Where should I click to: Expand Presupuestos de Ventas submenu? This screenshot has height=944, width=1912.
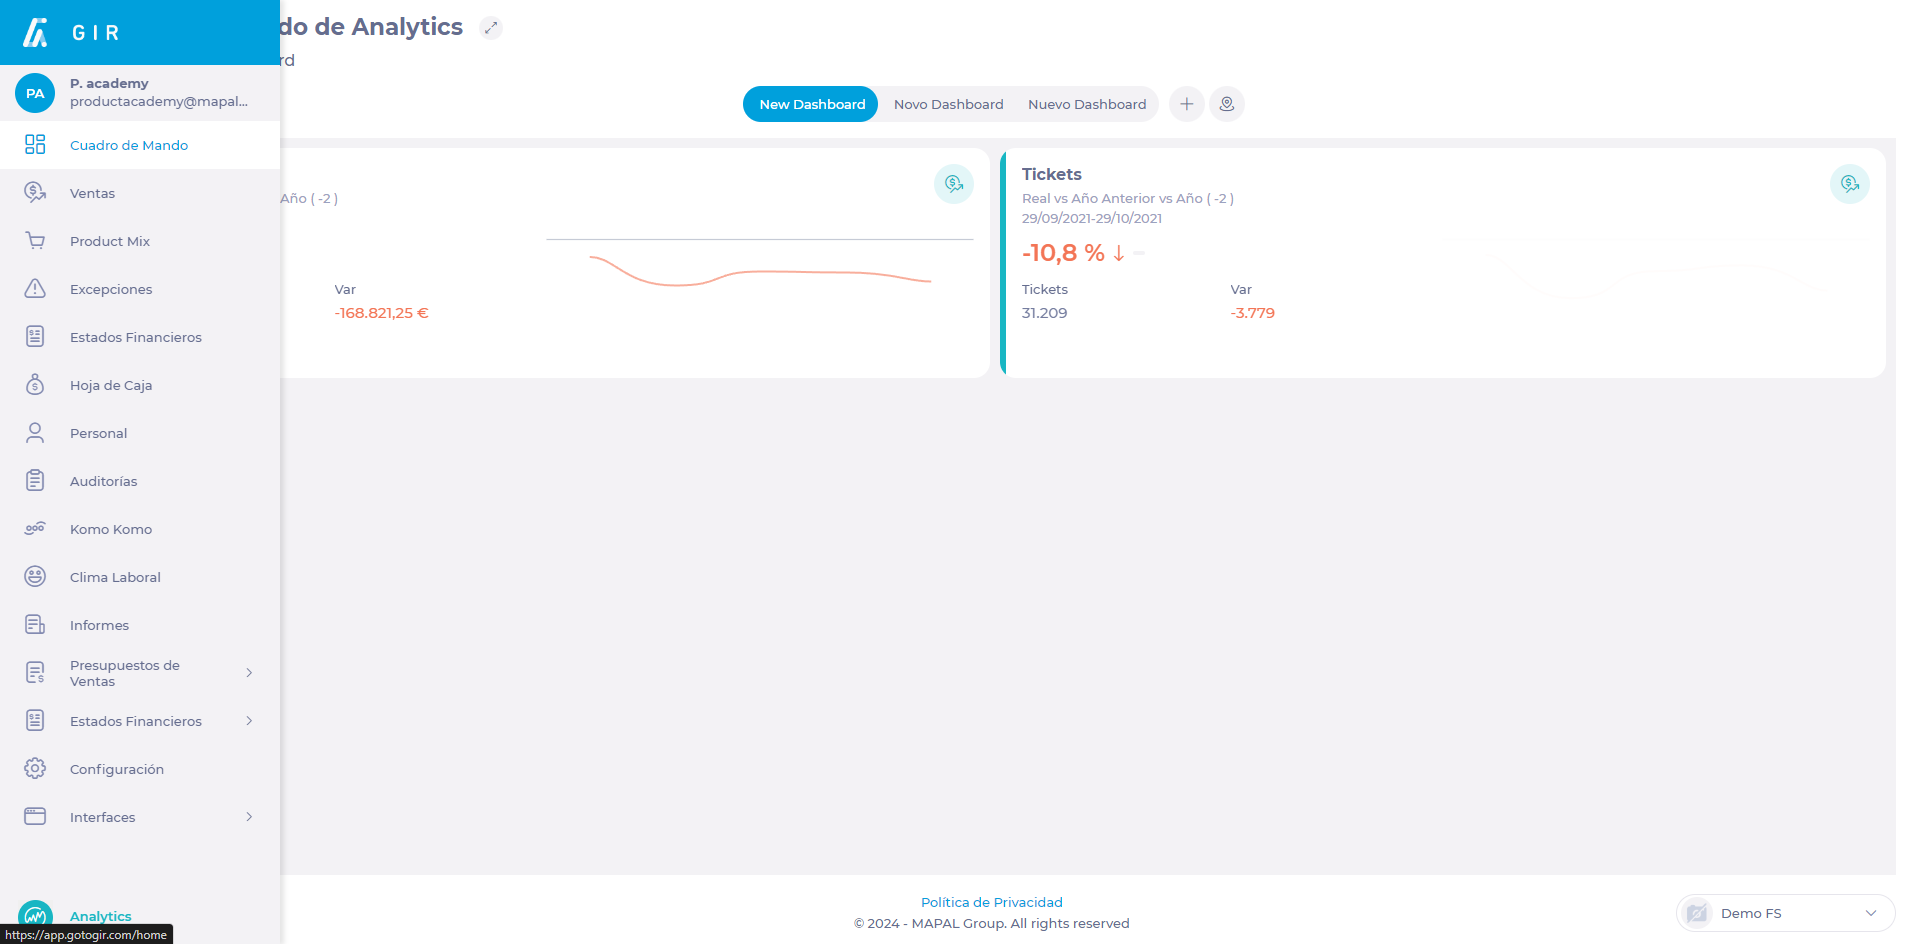pos(249,673)
